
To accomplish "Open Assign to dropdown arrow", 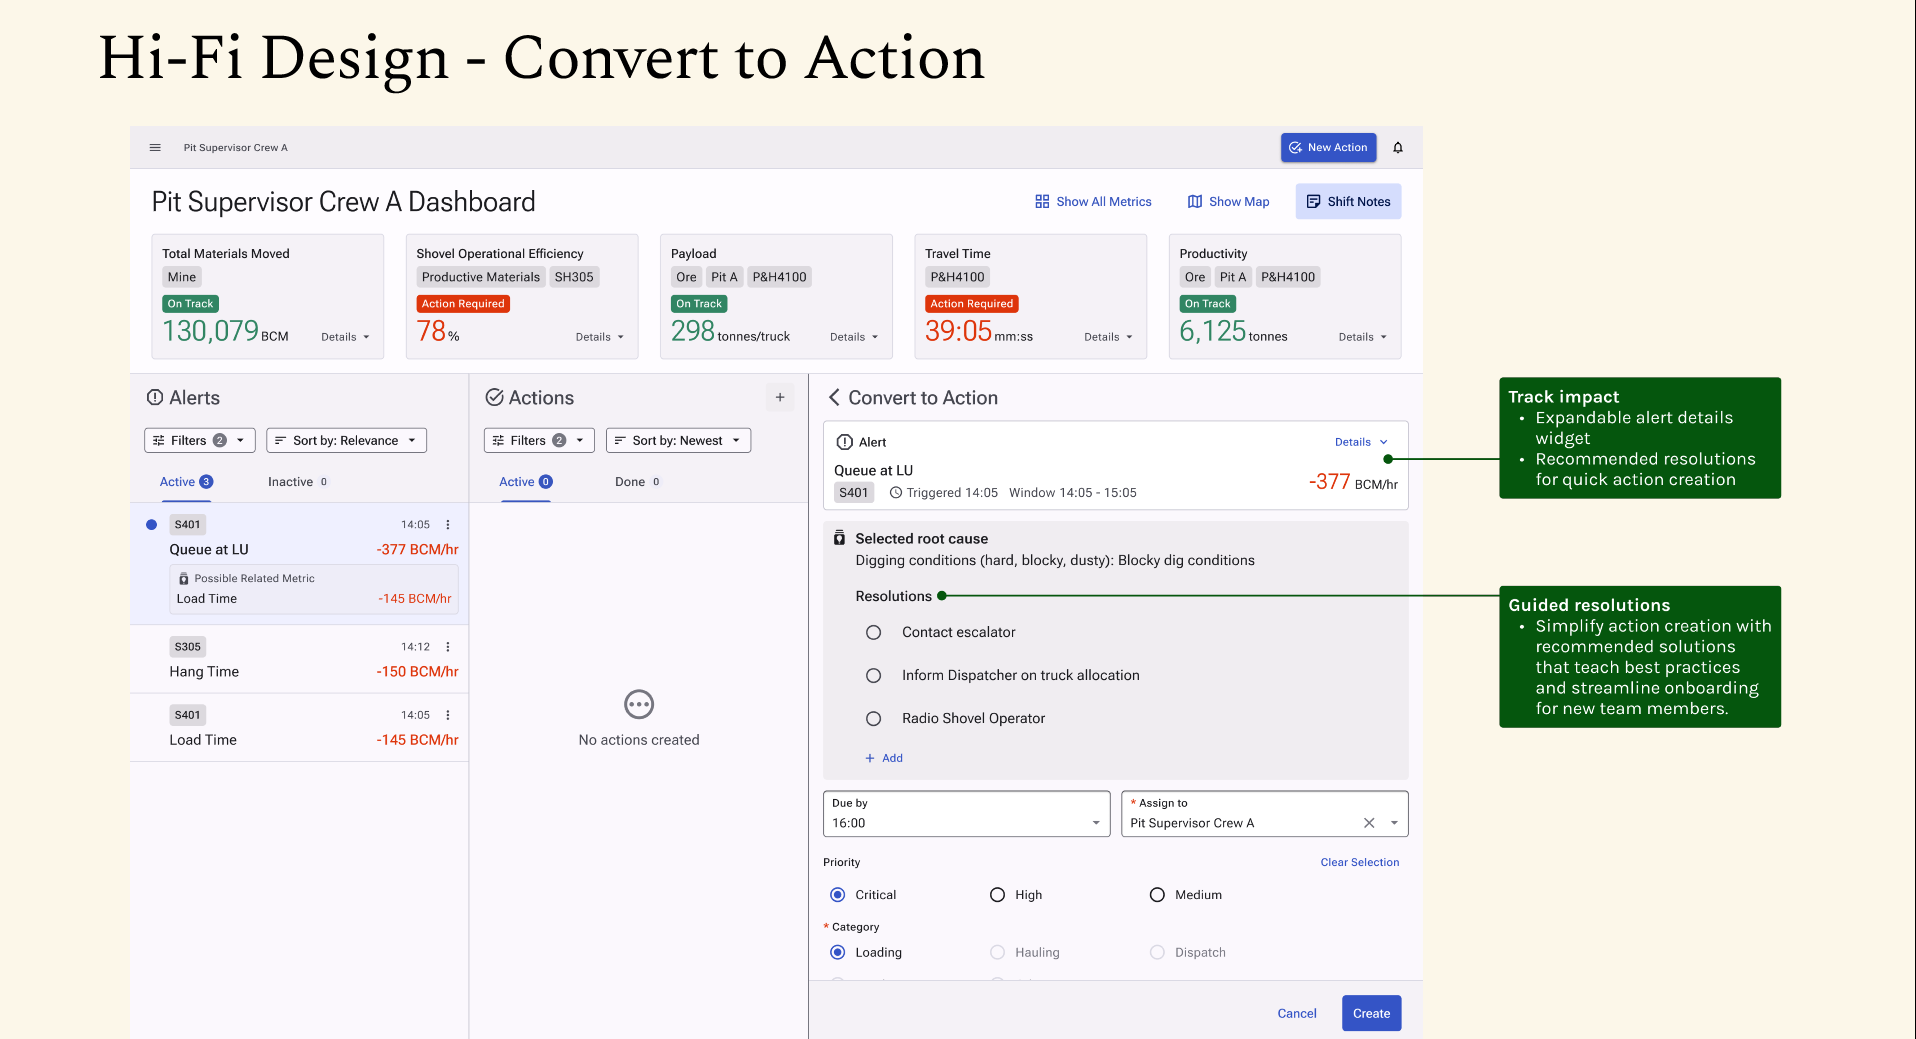I will click(1394, 823).
